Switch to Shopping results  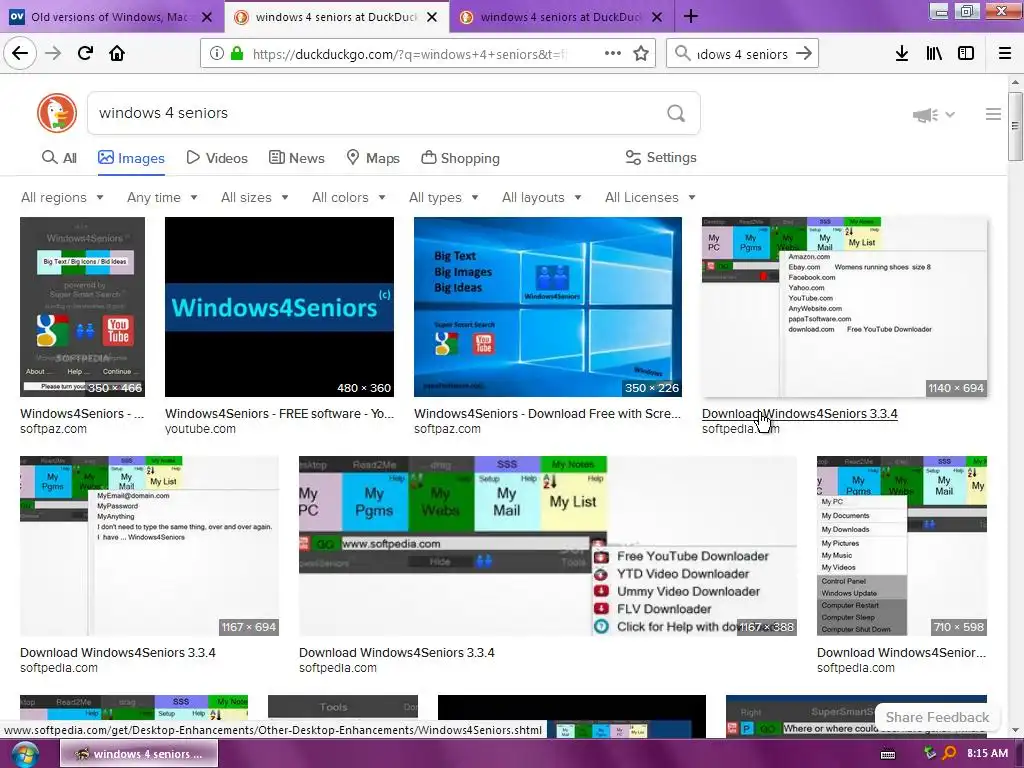(x=460, y=158)
